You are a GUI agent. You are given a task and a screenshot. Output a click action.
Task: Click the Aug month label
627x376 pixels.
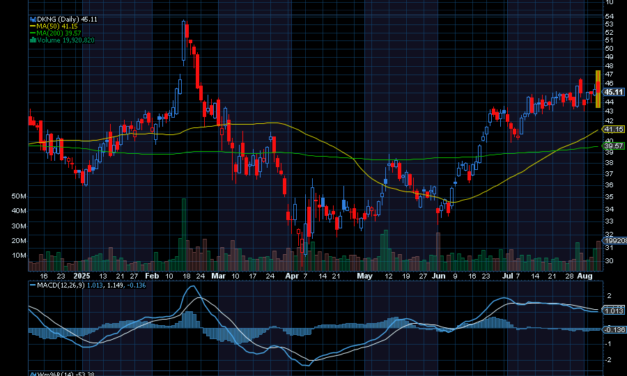pyautogui.click(x=585, y=276)
